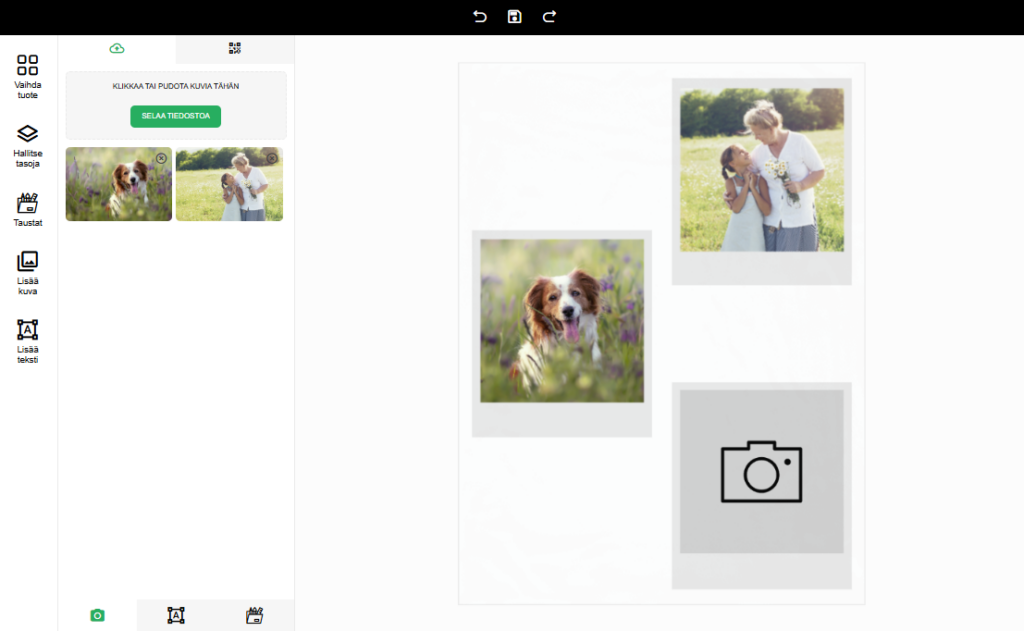Switch to the QR code tab

pos(235,48)
